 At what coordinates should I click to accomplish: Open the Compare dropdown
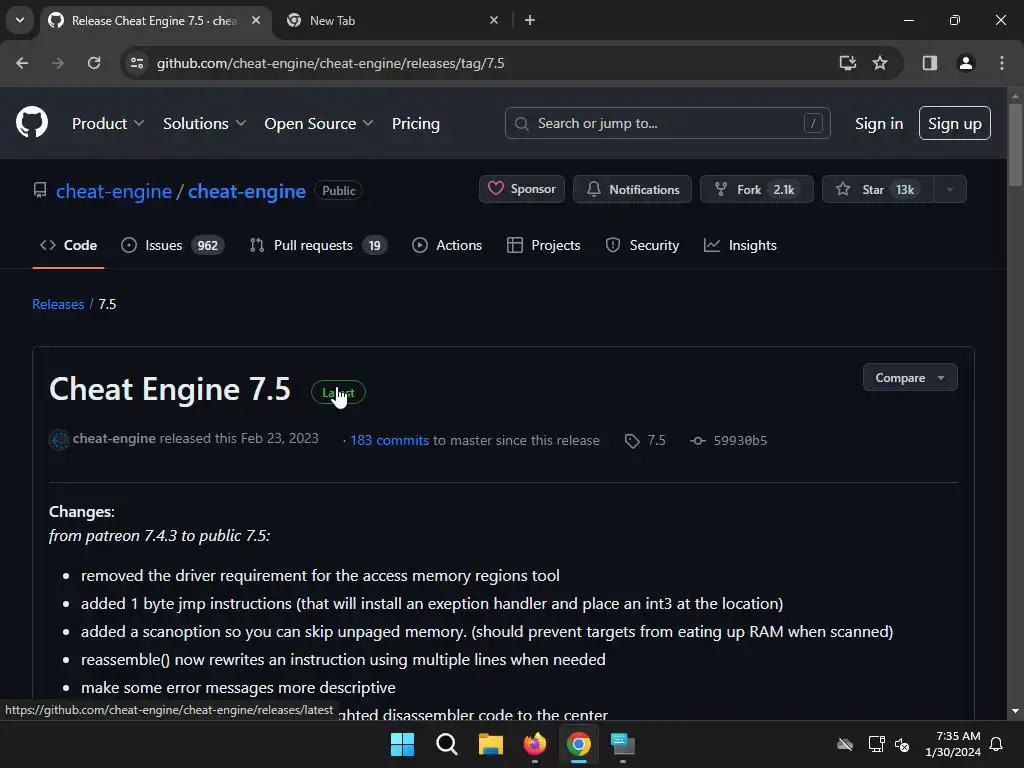coord(910,377)
